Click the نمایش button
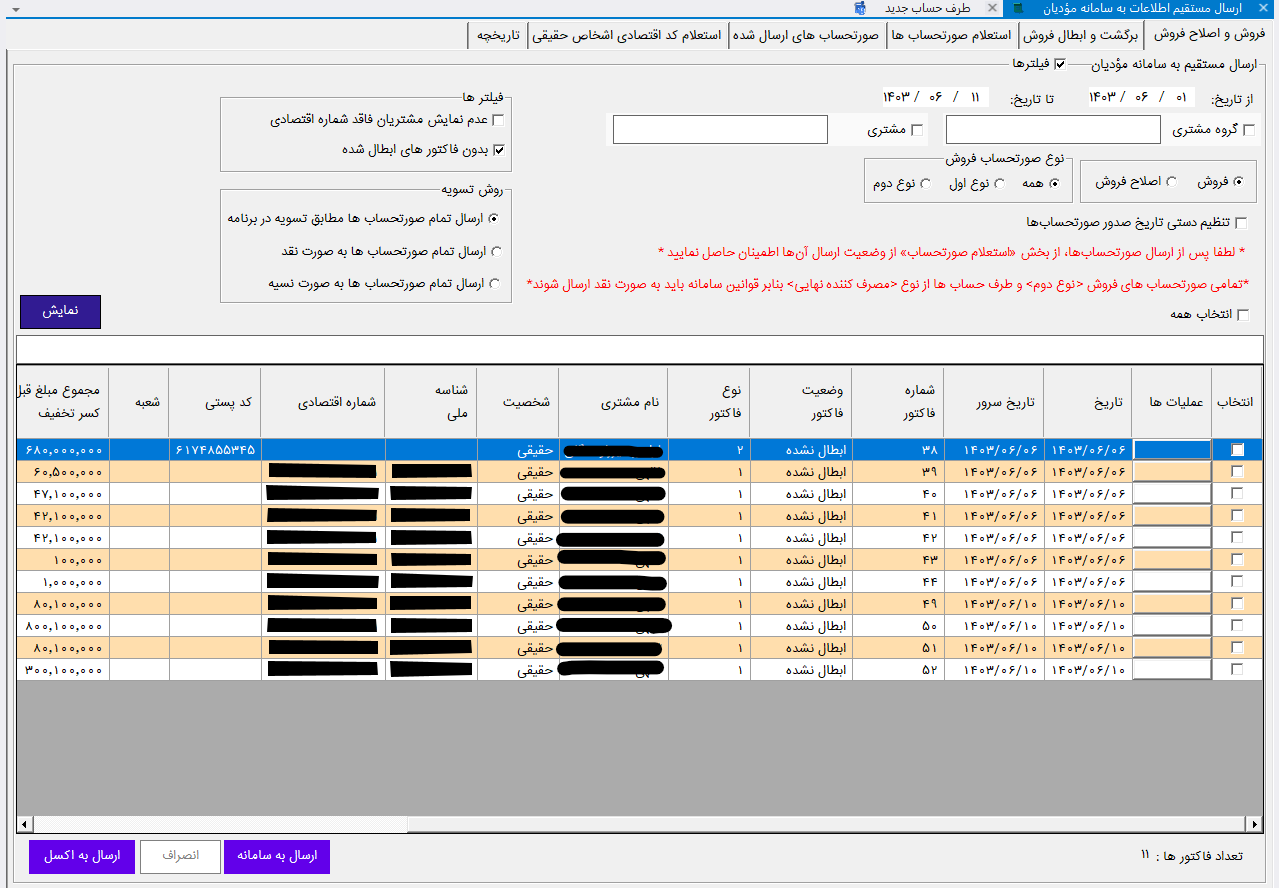1279x888 pixels. tap(60, 311)
